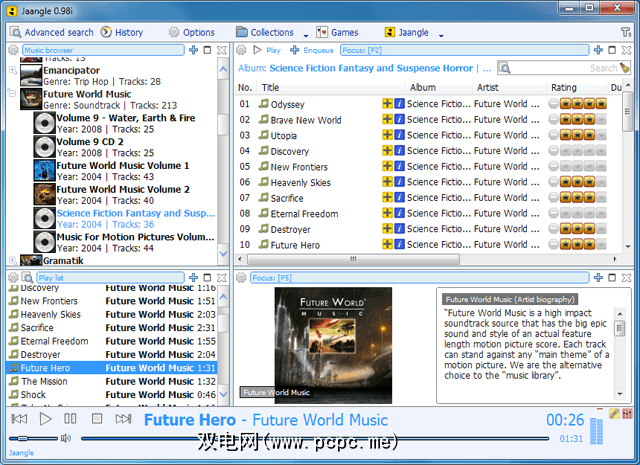Open the Jaangle menu
640x465 pixels.
[407, 32]
